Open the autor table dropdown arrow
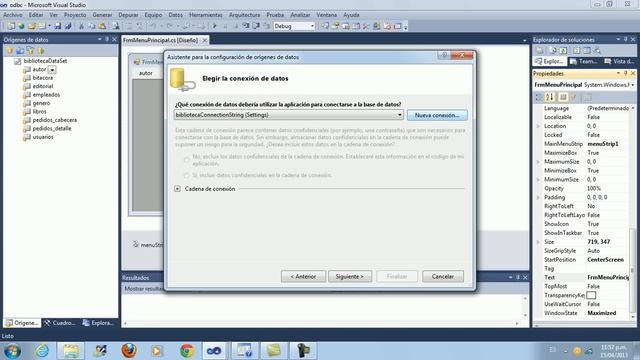Viewport: 640px width, 360px height. pyautogui.click(x=52, y=70)
